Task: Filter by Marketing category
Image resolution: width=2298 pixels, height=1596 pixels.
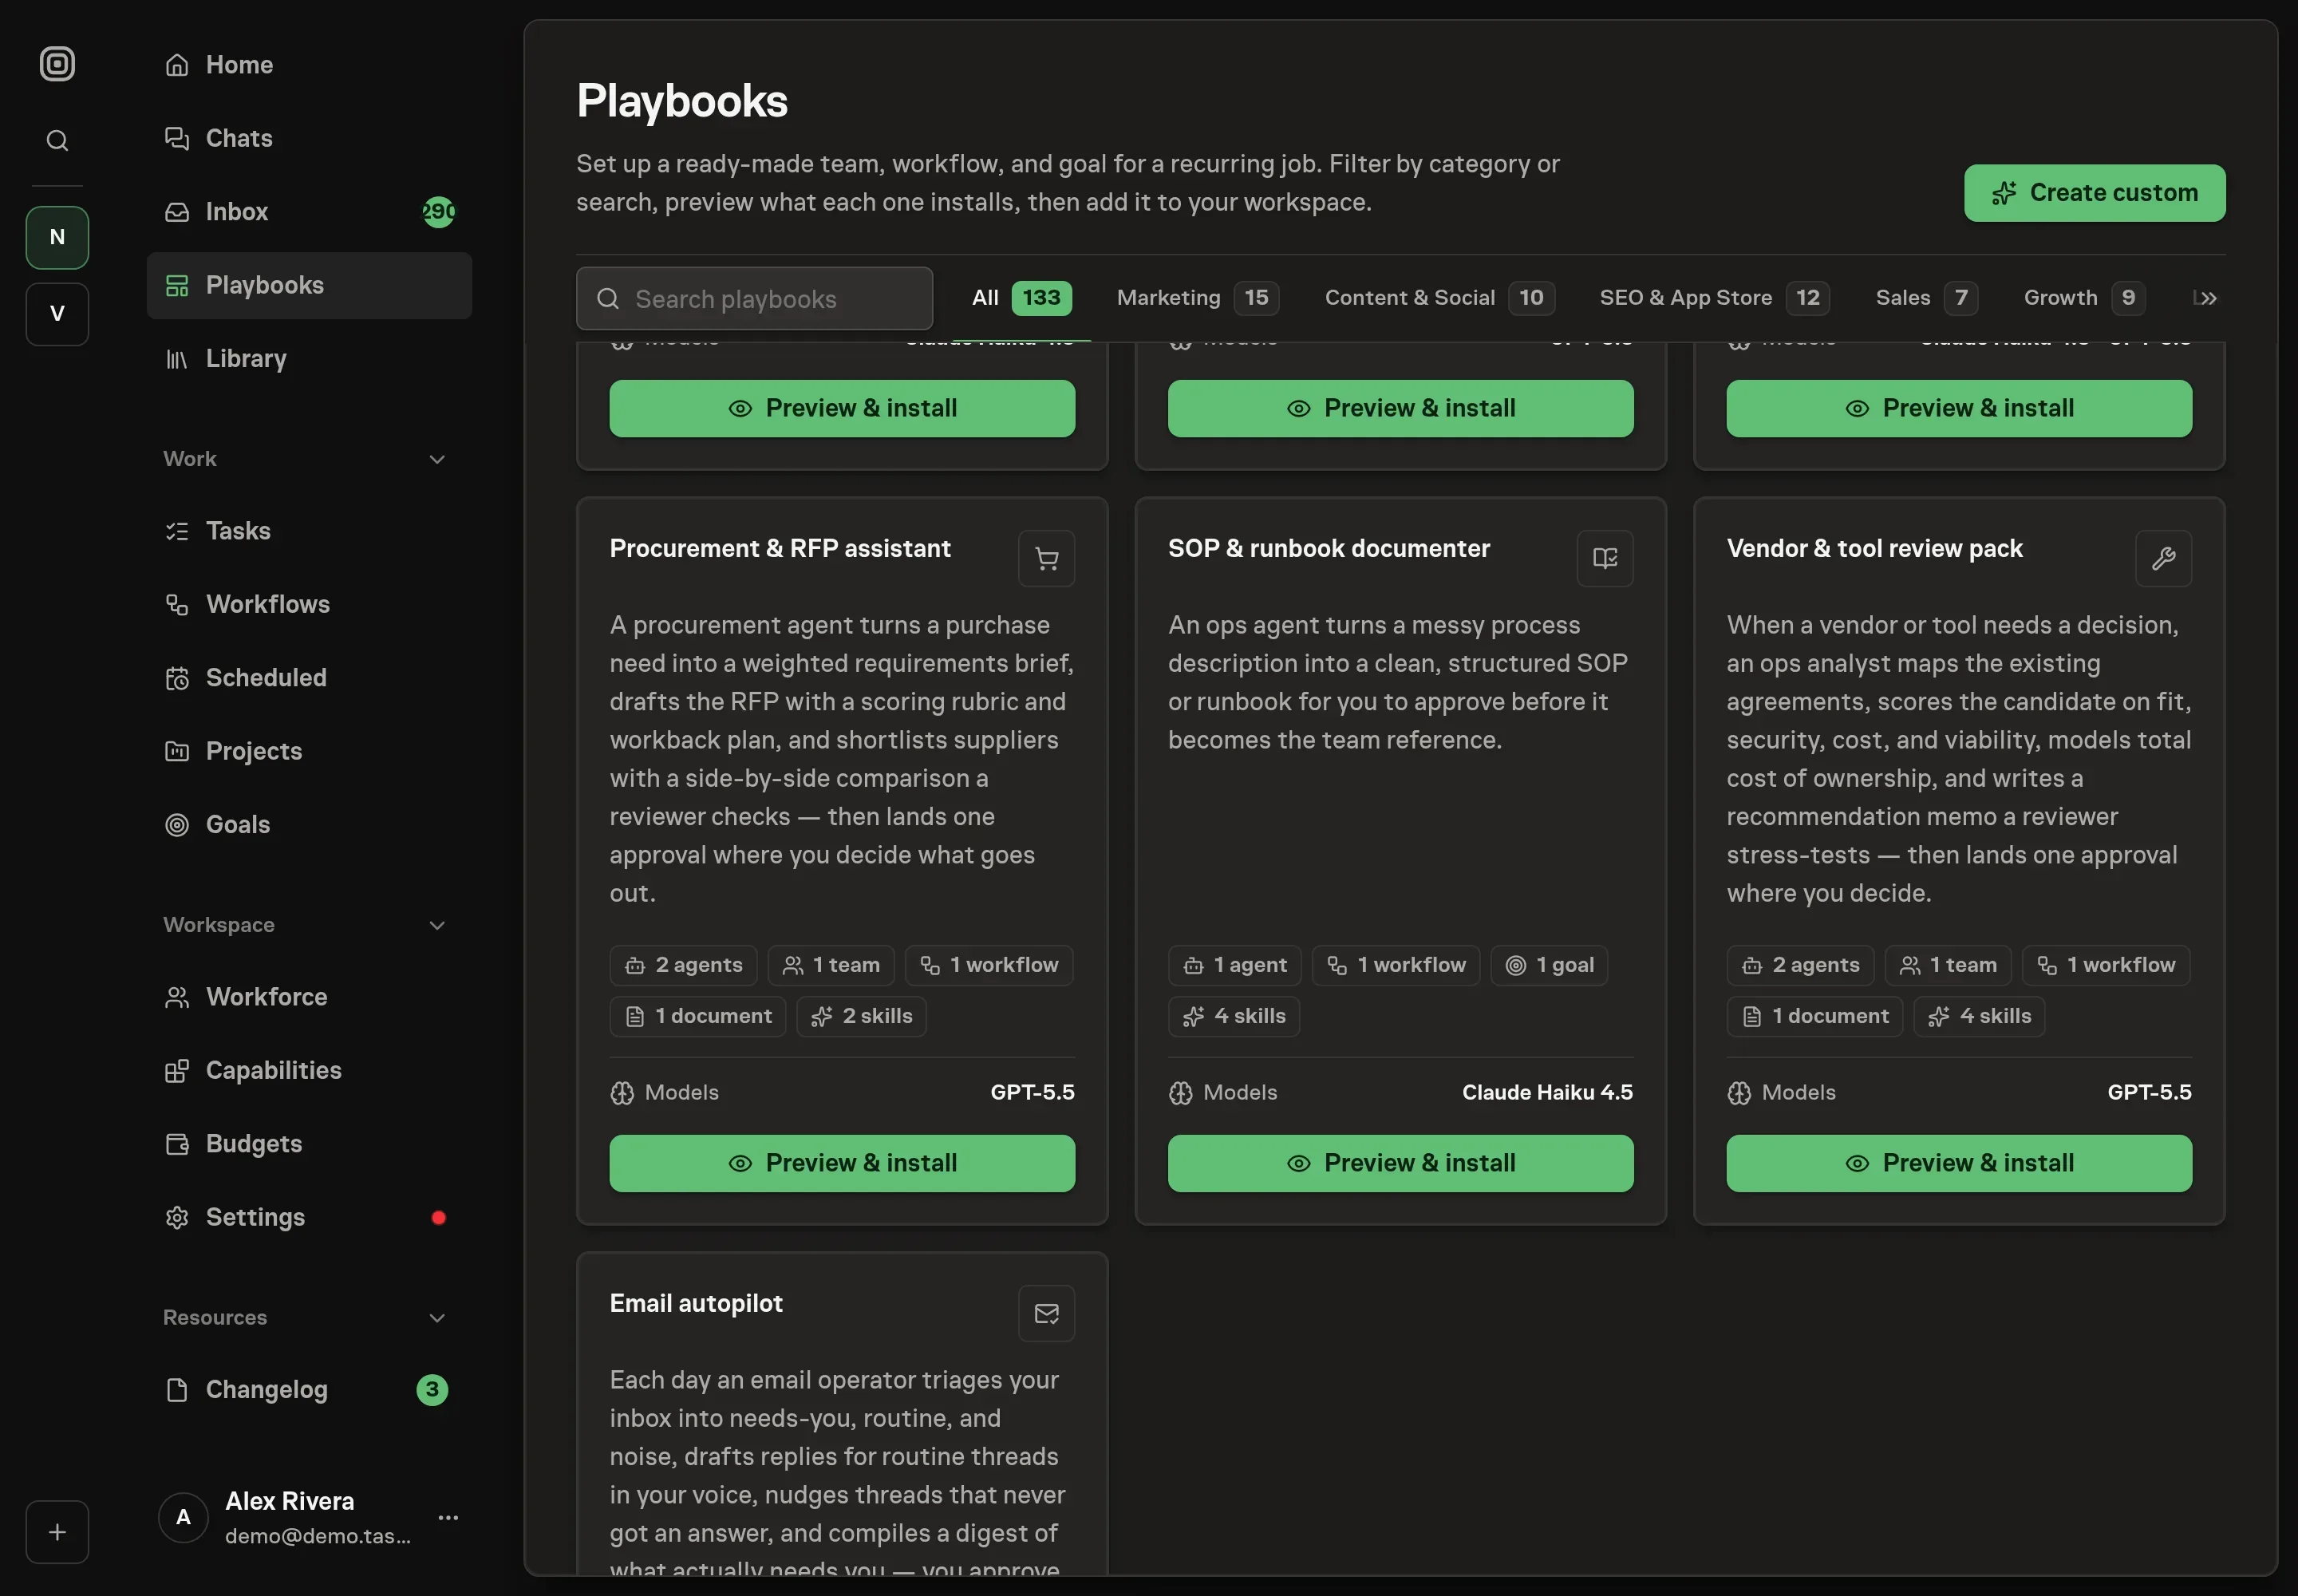Action: pos(1197,298)
